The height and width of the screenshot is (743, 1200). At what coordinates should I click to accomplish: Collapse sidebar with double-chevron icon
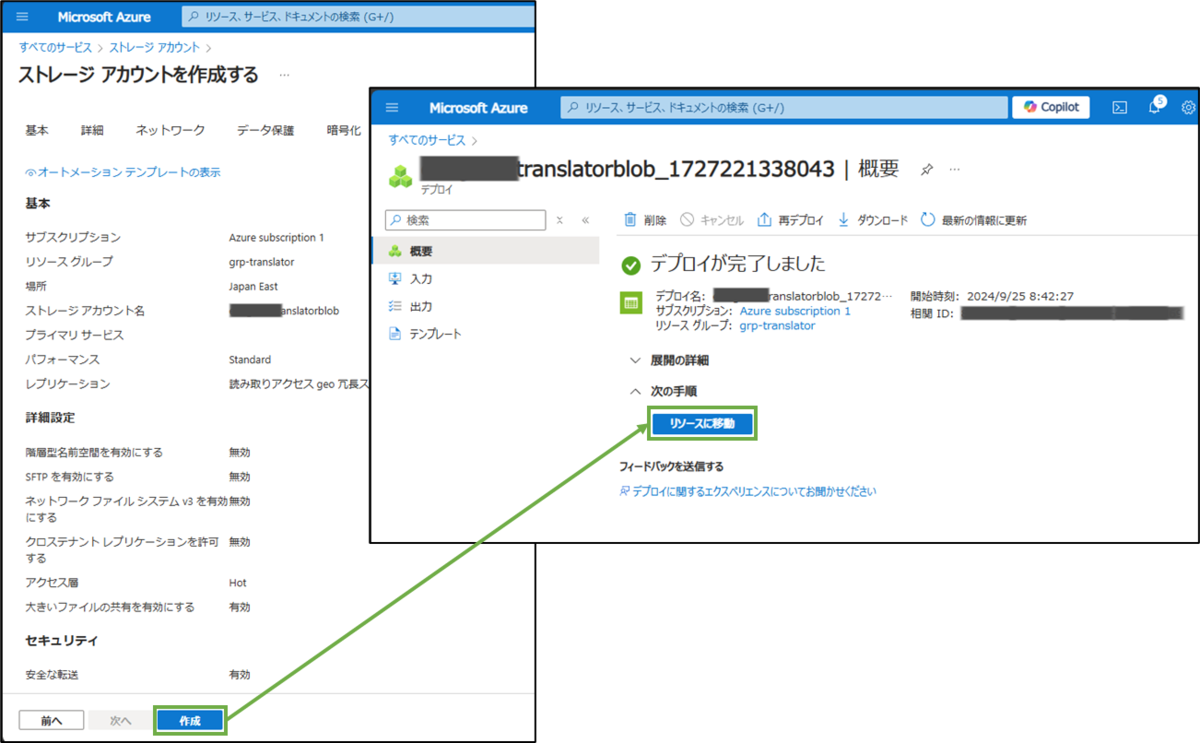(585, 220)
